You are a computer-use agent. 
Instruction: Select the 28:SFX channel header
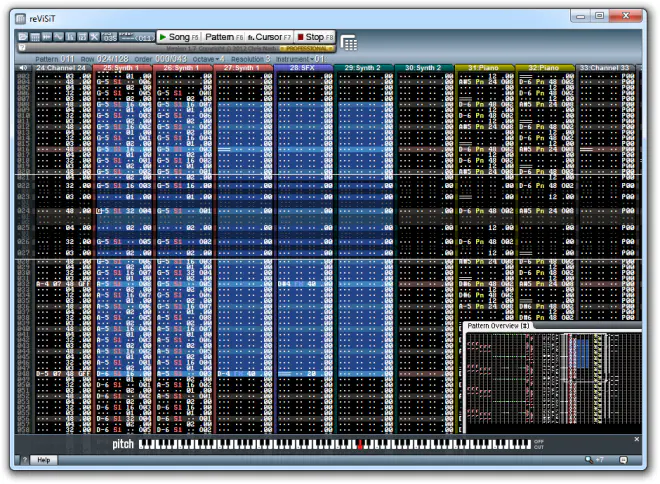(x=303, y=68)
